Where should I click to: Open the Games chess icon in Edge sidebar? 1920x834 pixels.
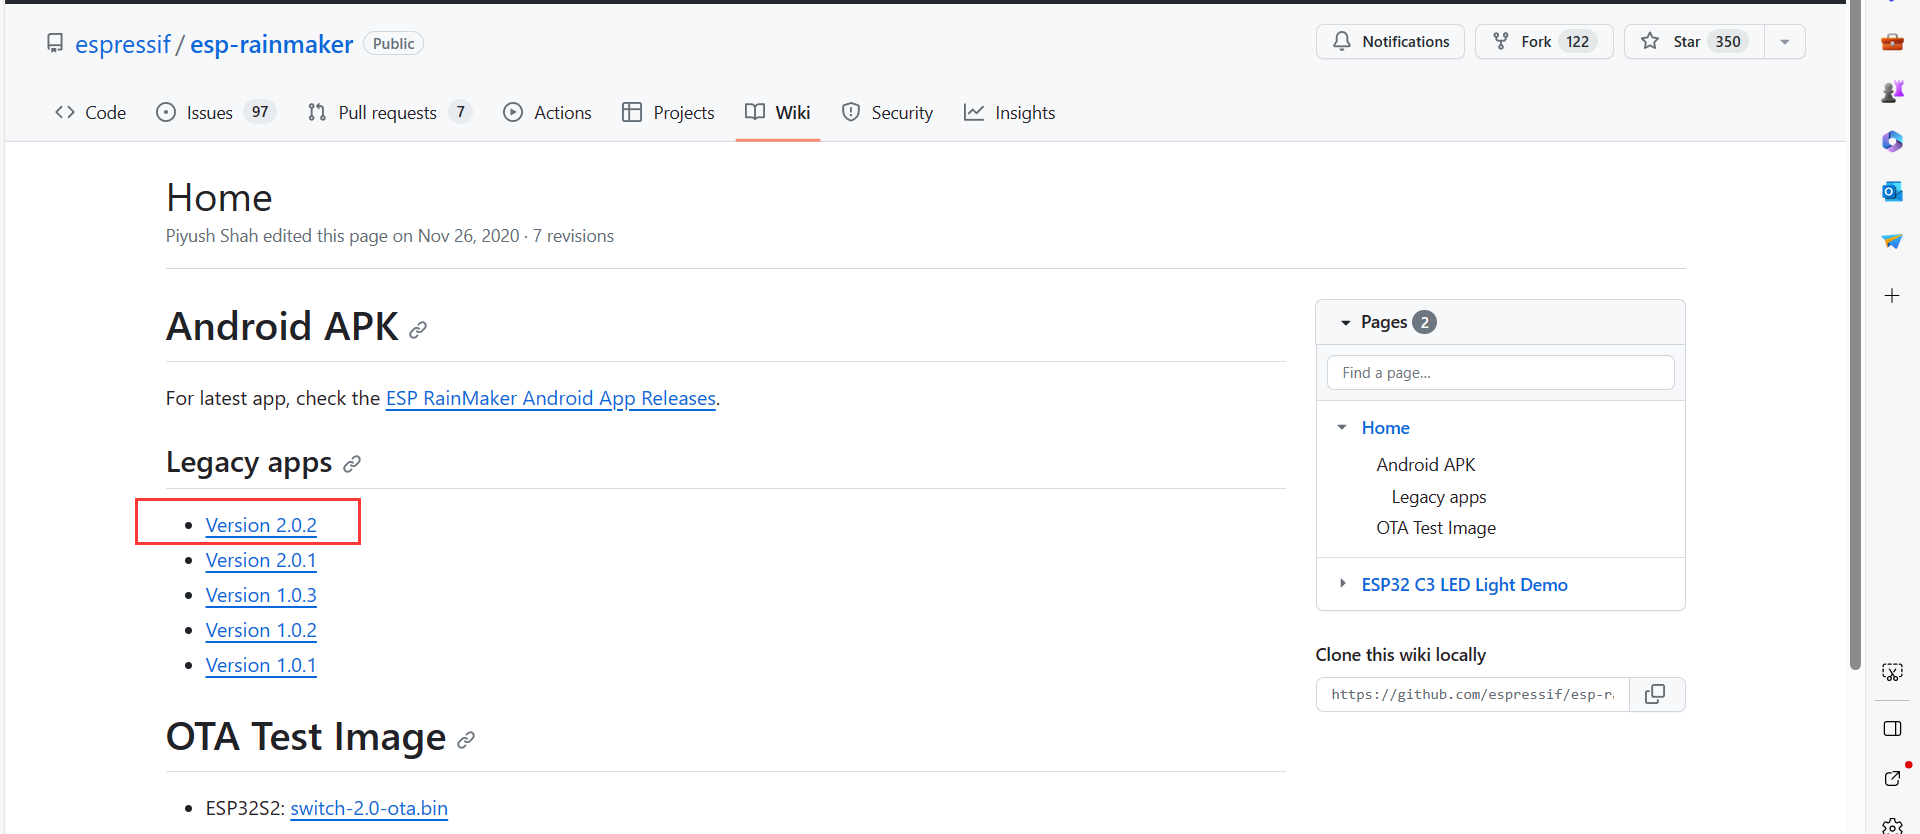[x=1892, y=92]
